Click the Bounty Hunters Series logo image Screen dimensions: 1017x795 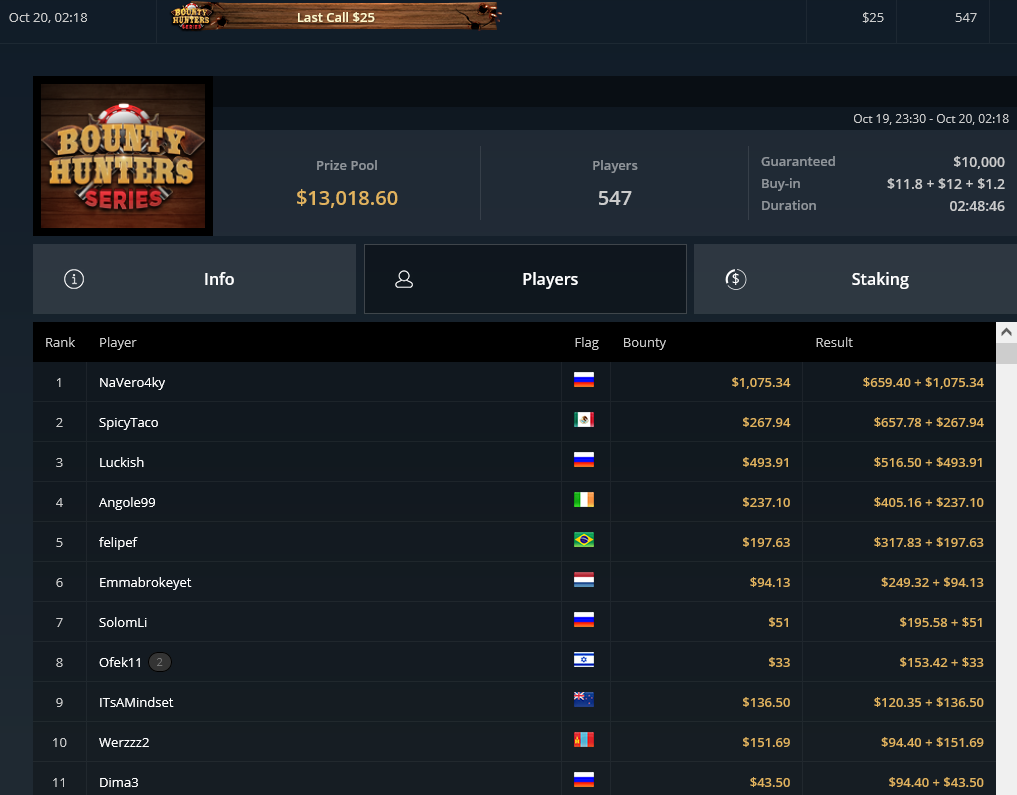click(123, 156)
